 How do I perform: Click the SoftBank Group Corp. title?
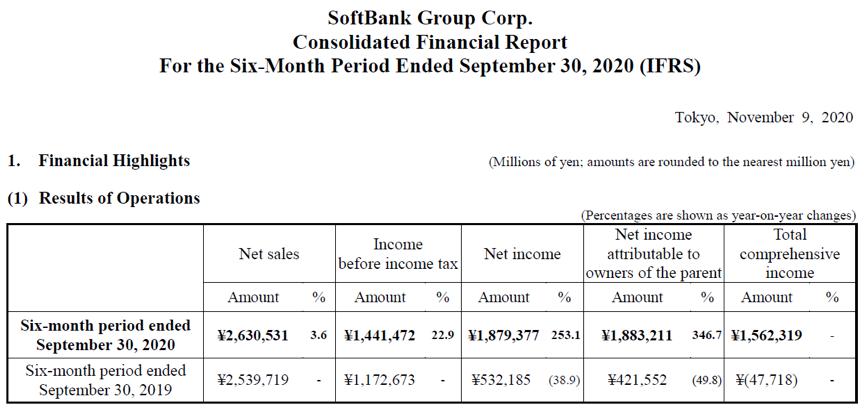(430, 18)
